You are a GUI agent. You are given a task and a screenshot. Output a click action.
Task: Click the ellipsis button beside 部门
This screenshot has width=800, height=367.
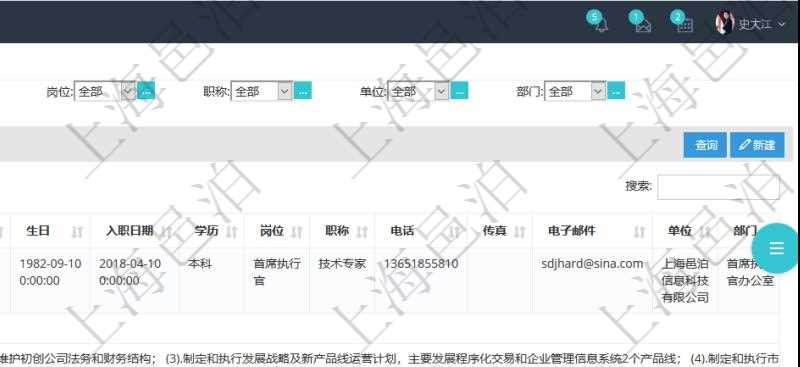point(616,91)
